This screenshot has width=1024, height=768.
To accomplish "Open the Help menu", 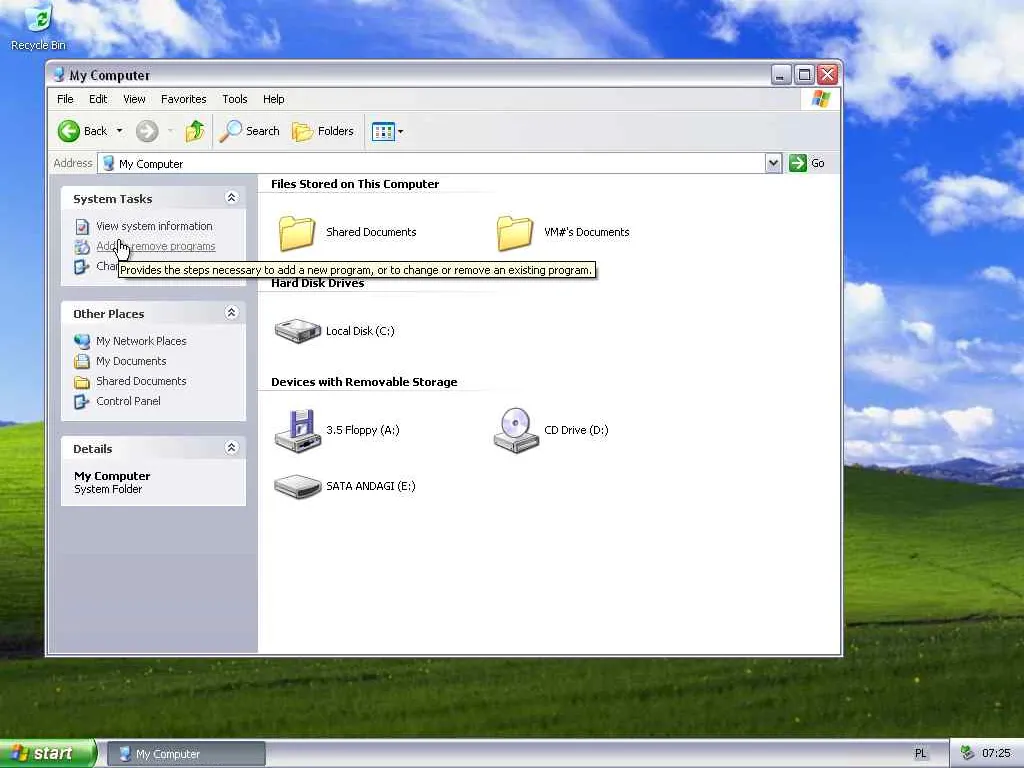I will click(x=274, y=99).
